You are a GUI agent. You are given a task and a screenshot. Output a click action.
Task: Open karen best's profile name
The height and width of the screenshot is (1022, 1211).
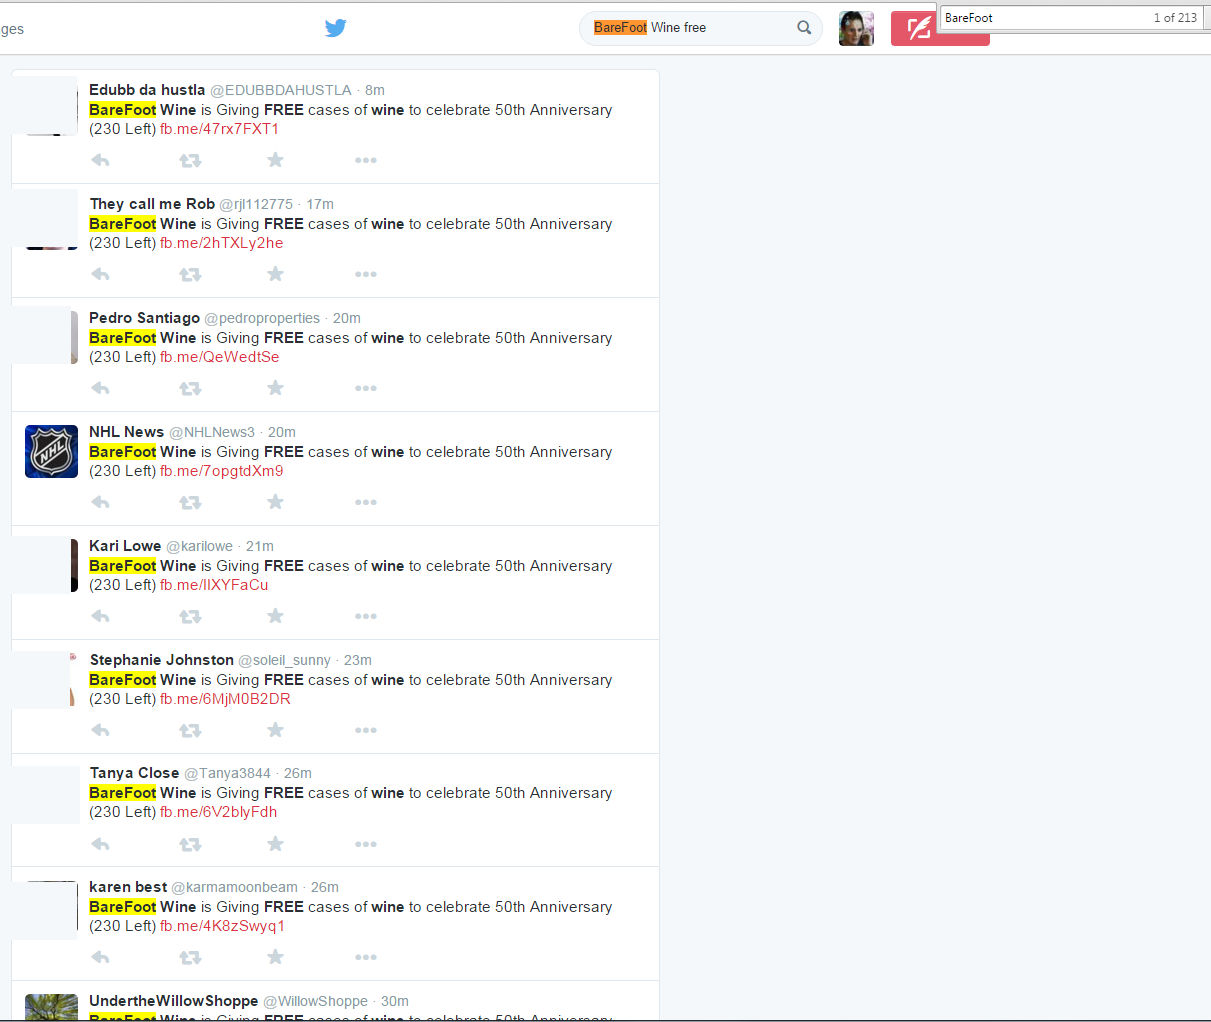(x=128, y=887)
